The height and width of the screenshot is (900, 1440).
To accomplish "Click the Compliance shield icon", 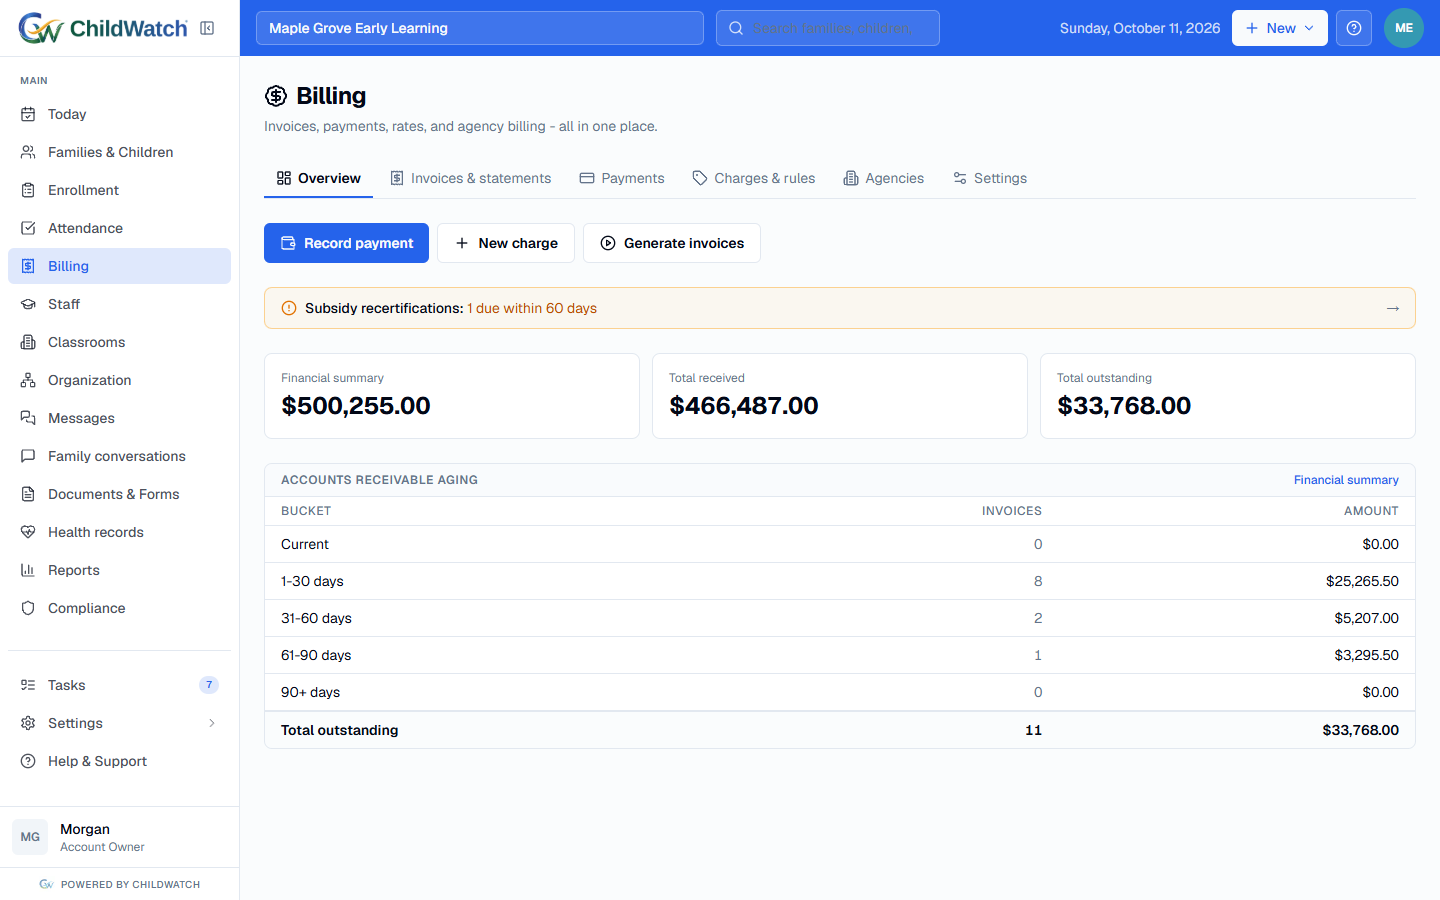I will (28, 608).
